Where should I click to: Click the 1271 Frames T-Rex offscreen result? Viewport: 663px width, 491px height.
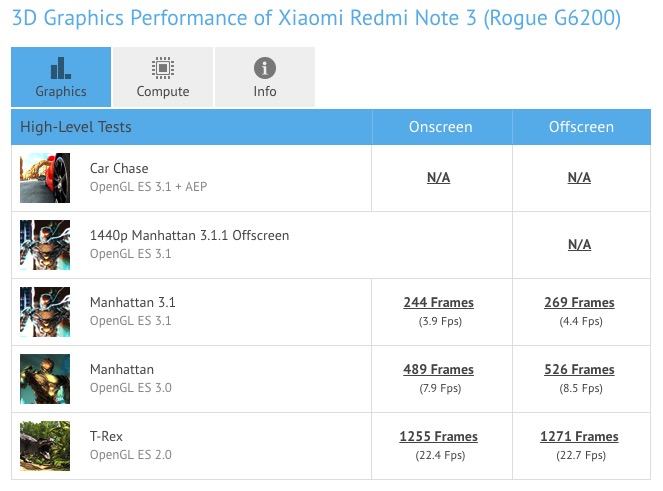(x=579, y=437)
